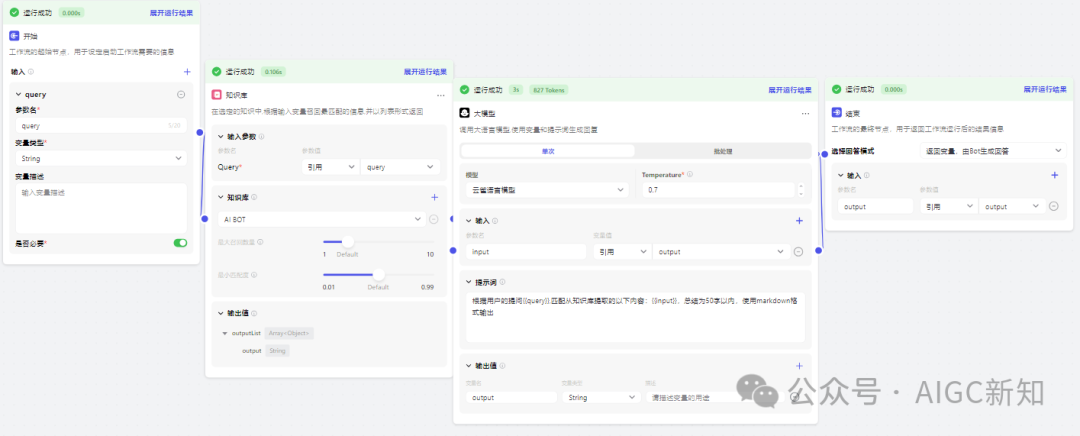The image size is (1080, 436).
Task: Click the Start node's purple icon
Action: tap(14, 36)
